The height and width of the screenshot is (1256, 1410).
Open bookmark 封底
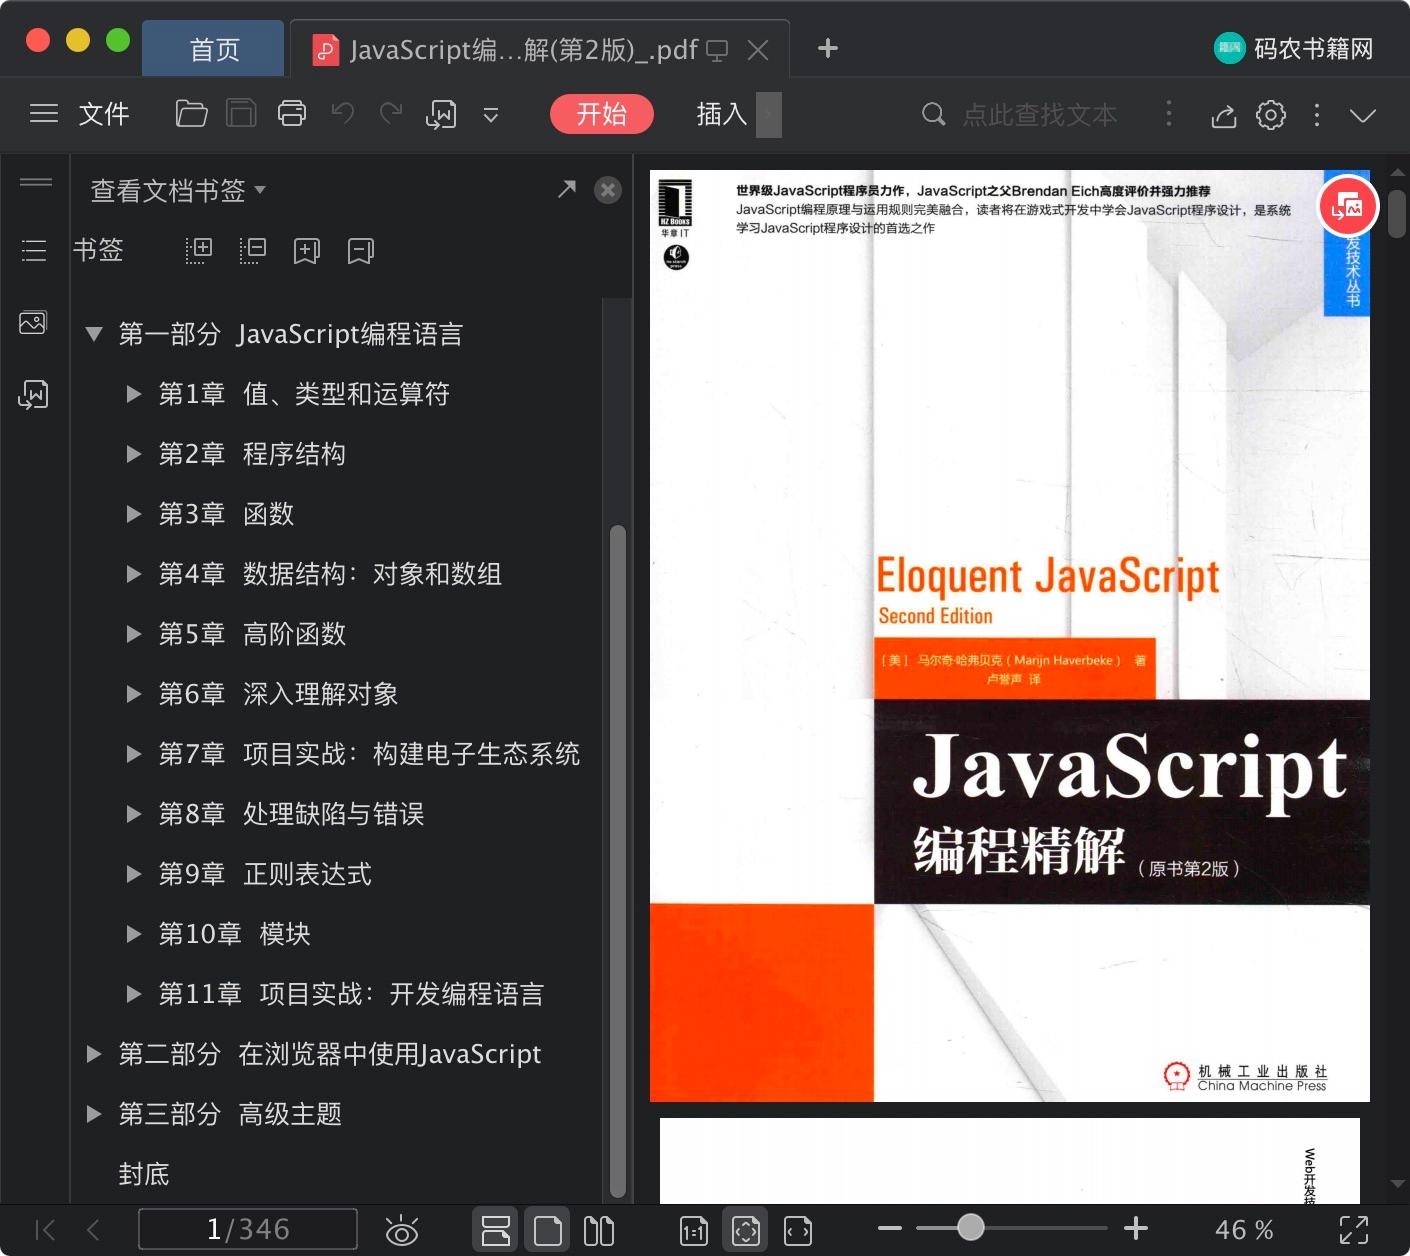pyautogui.click(x=144, y=1174)
